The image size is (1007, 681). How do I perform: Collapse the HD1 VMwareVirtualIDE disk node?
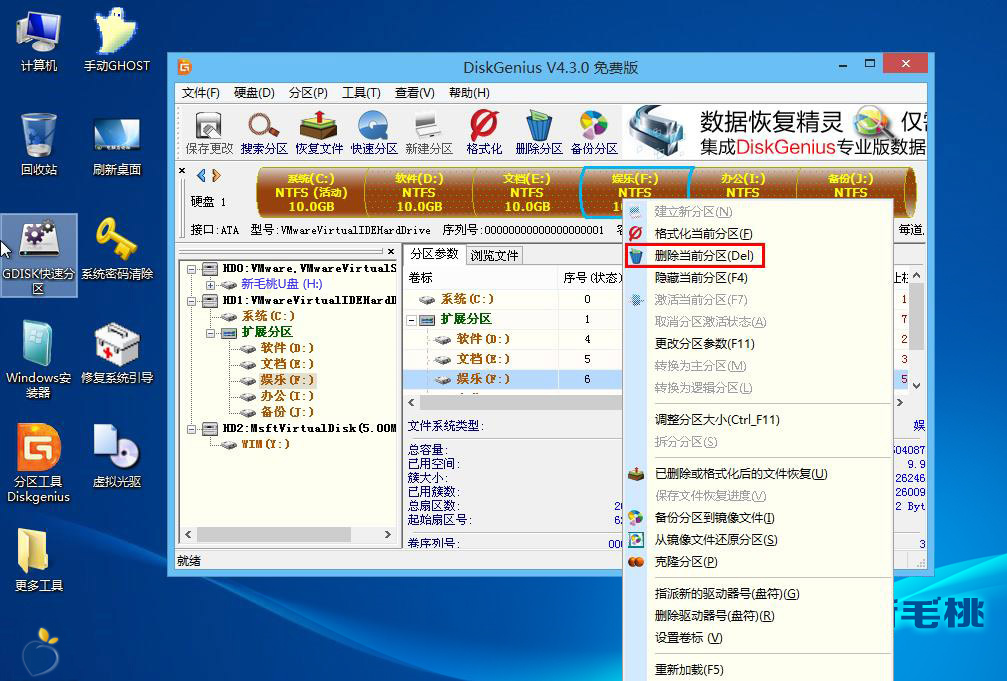[191, 301]
